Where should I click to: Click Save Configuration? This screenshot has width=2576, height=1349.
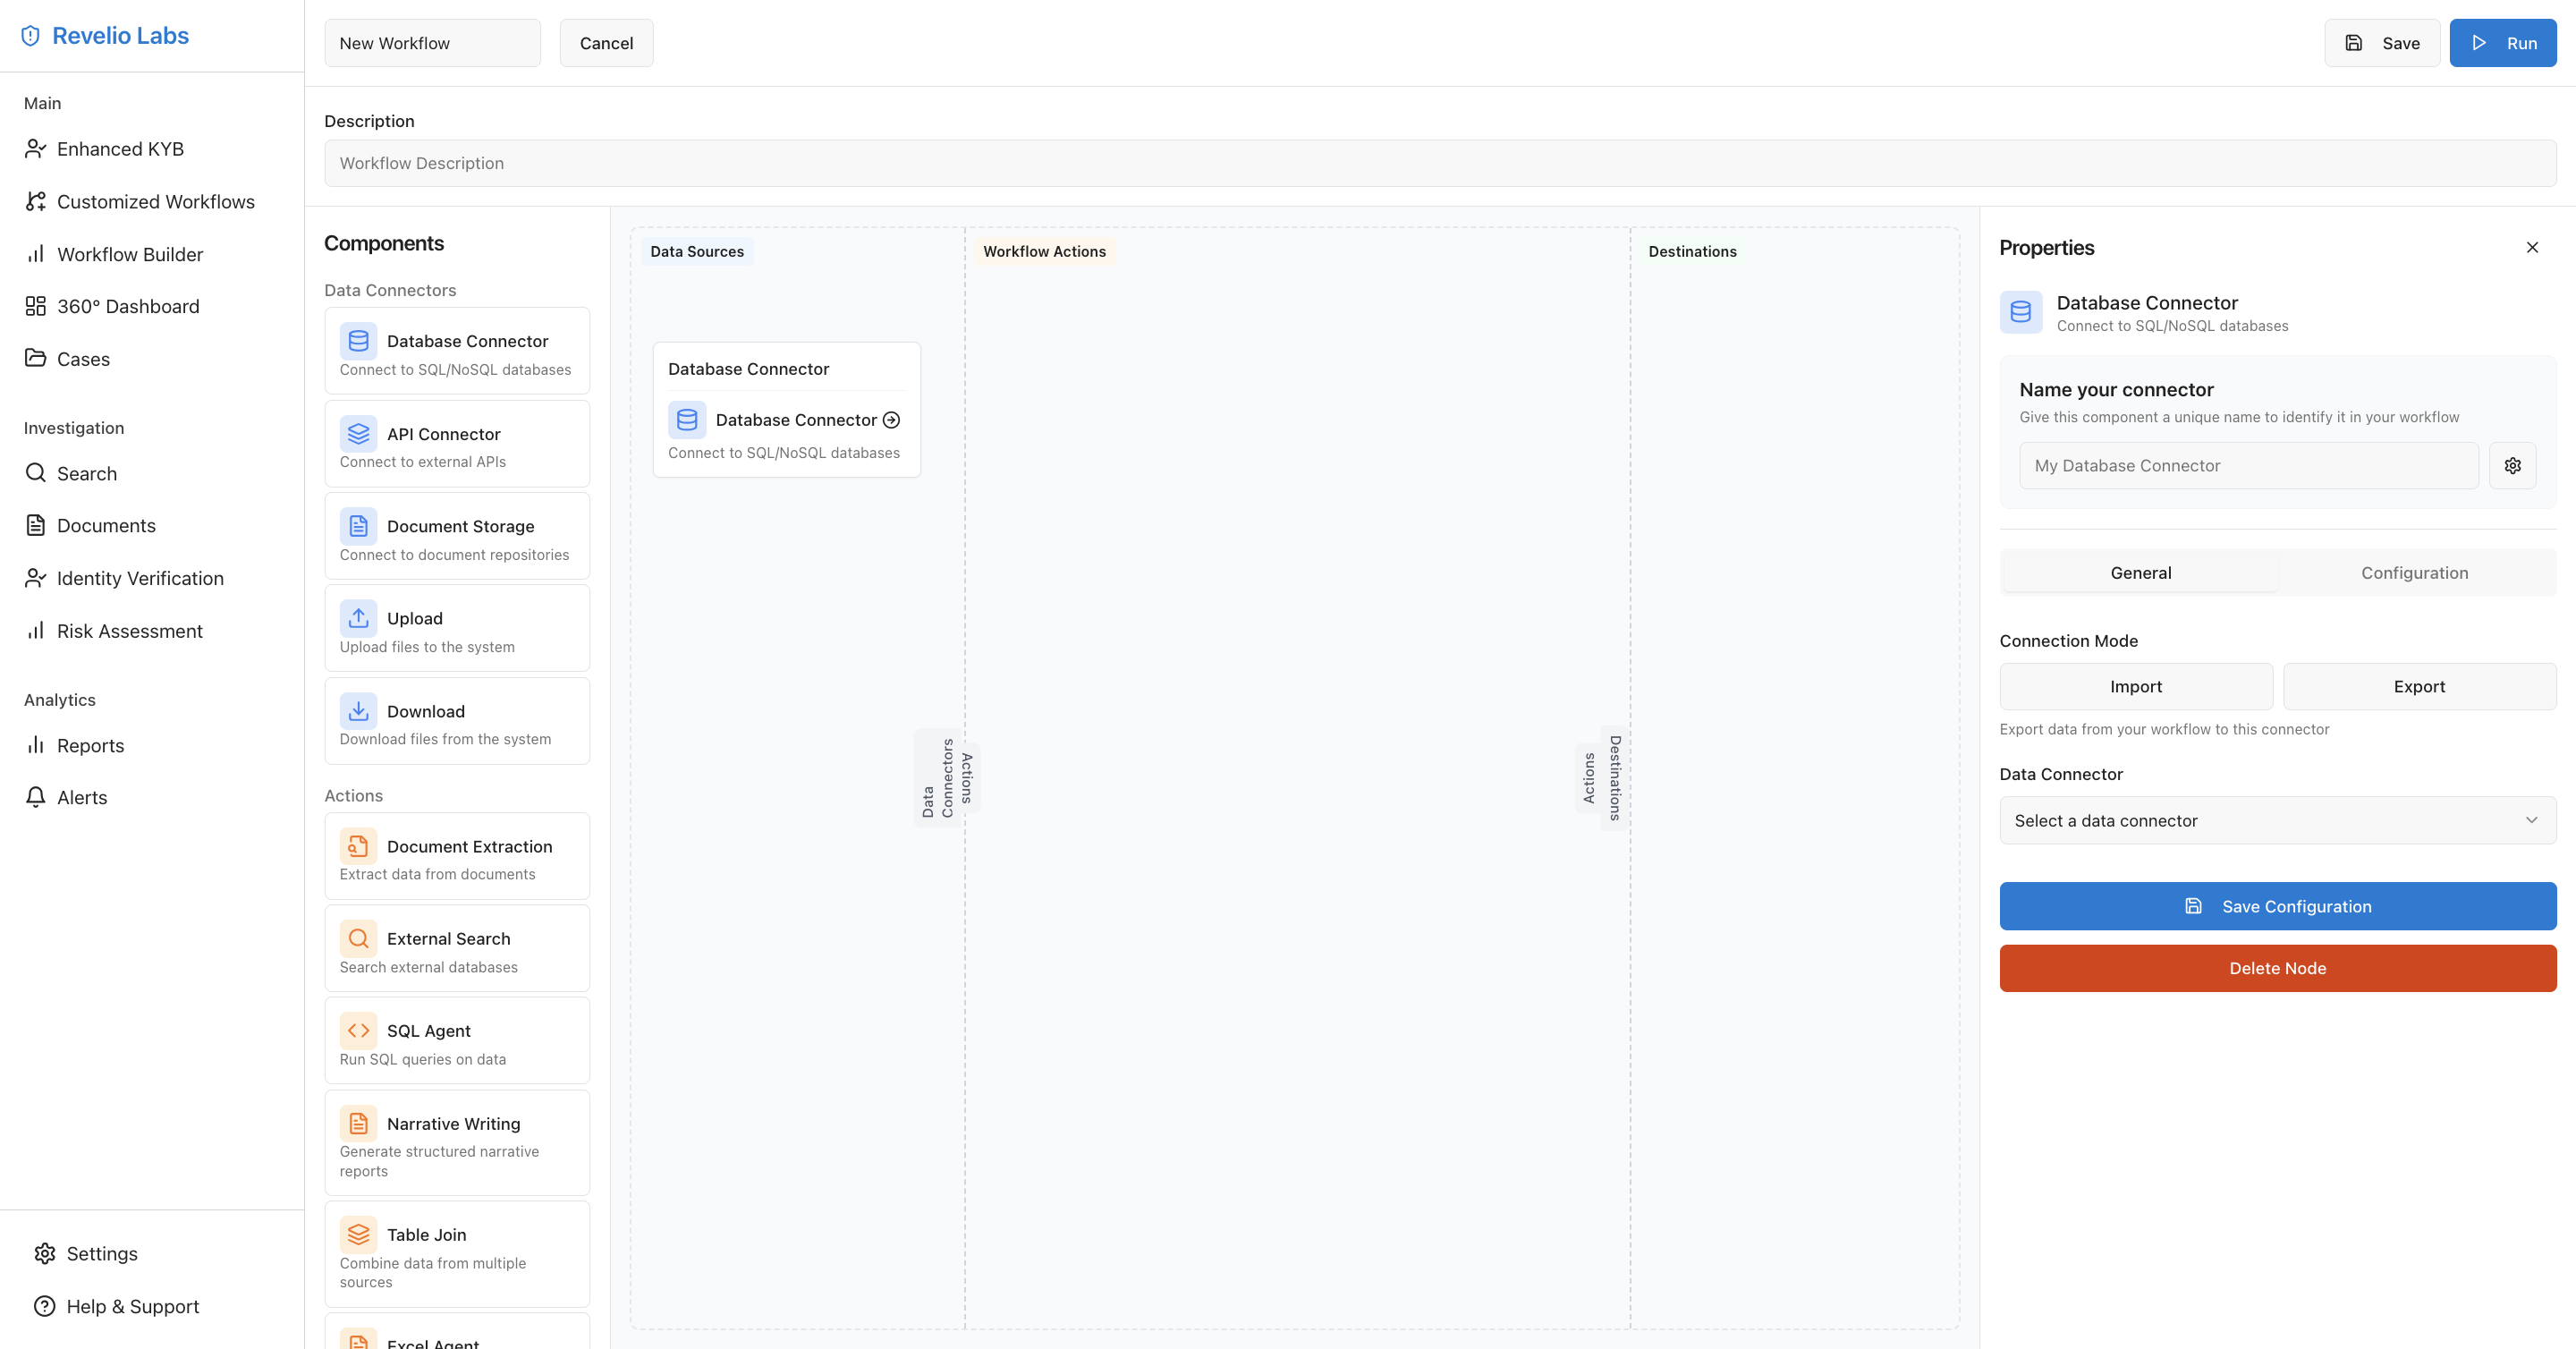click(x=2277, y=906)
